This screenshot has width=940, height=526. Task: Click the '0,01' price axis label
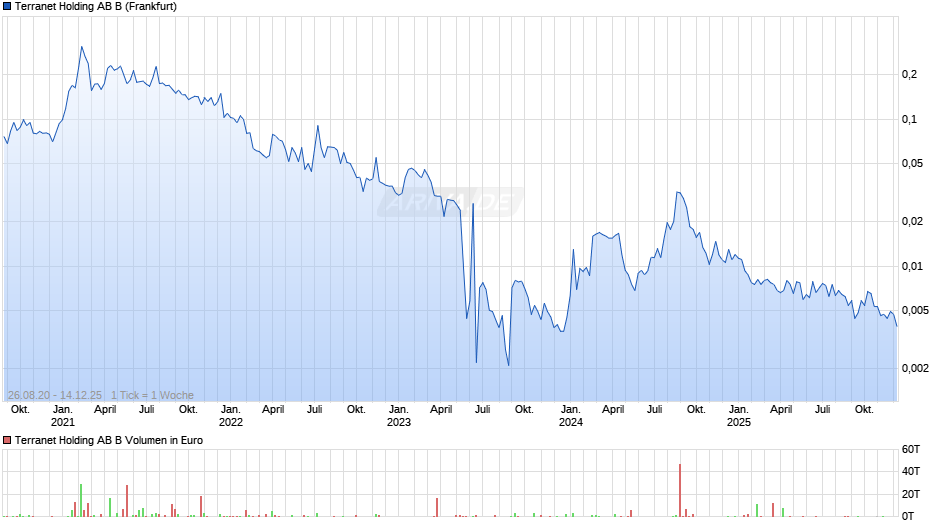pos(912,266)
